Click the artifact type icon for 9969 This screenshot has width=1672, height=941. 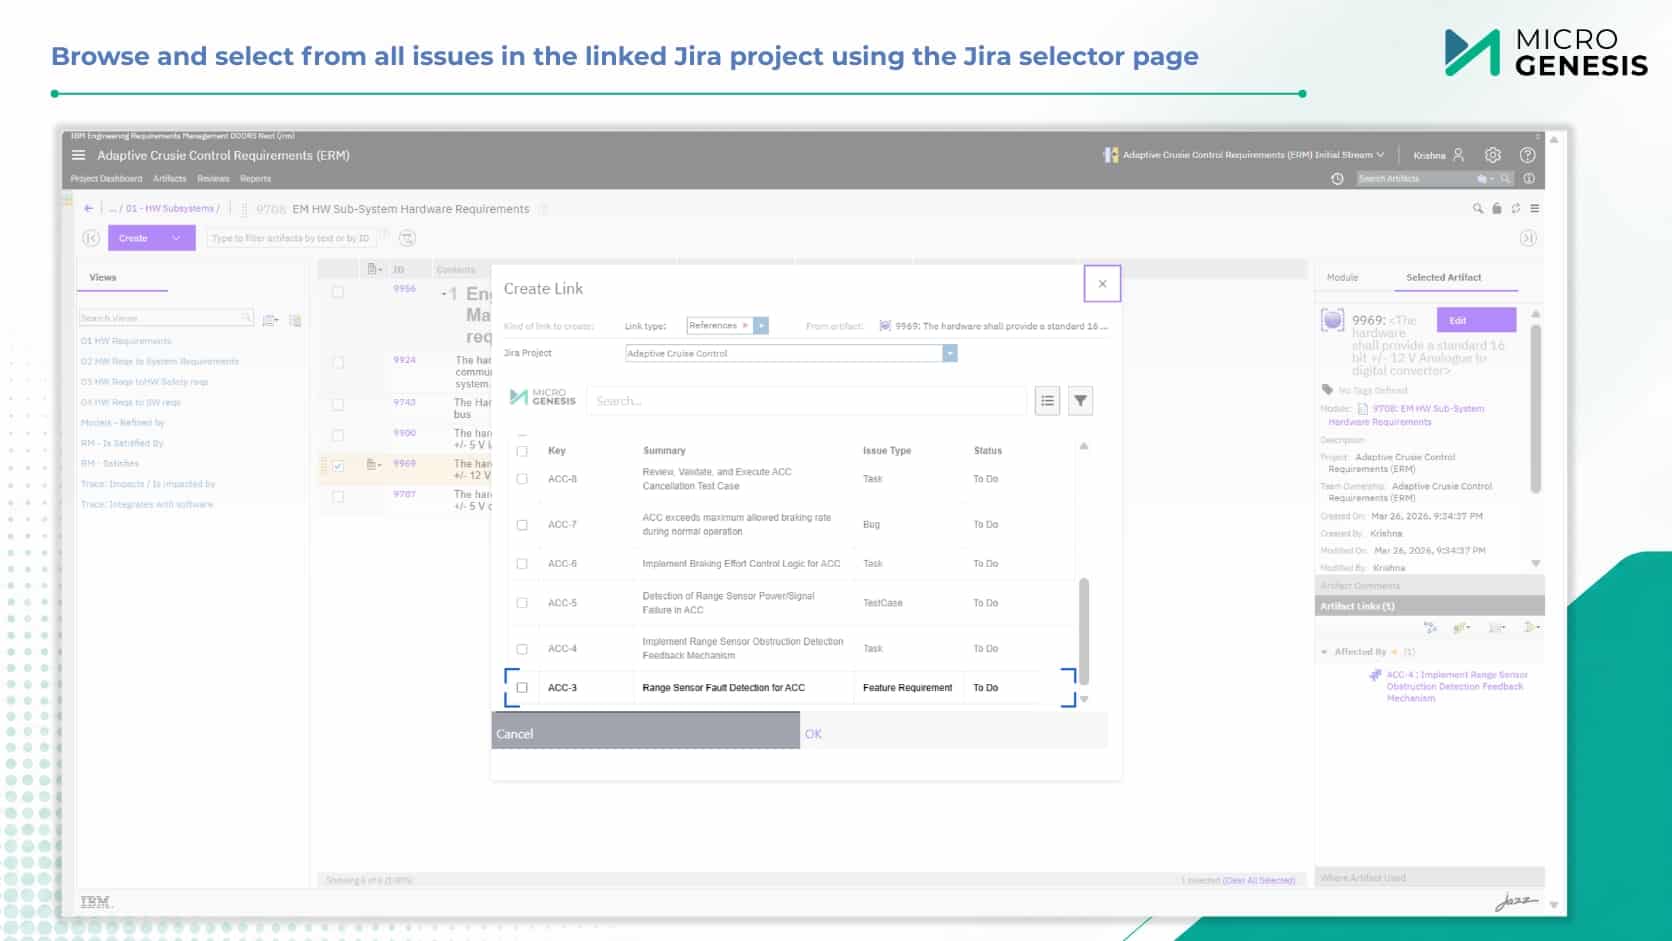coord(1333,320)
